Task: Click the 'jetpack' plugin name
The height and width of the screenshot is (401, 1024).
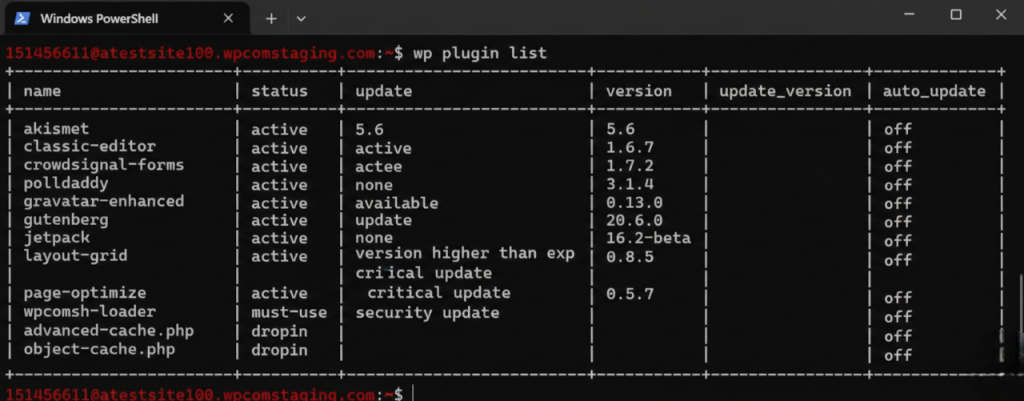Action: (x=56, y=238)
